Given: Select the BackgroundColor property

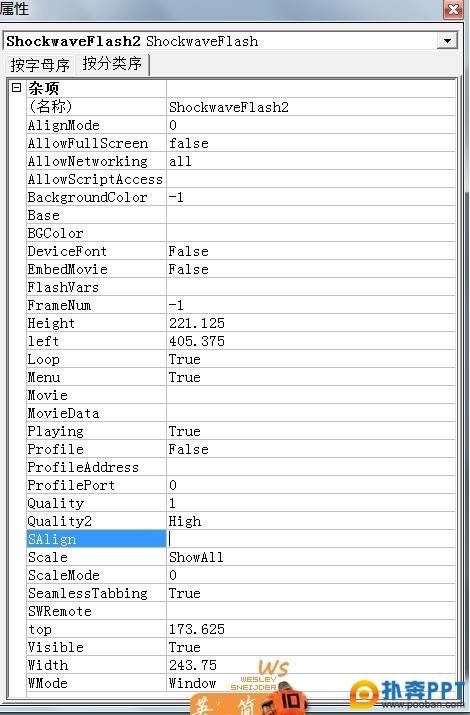Looking at the screenshot, I should (x=96, y=197).
